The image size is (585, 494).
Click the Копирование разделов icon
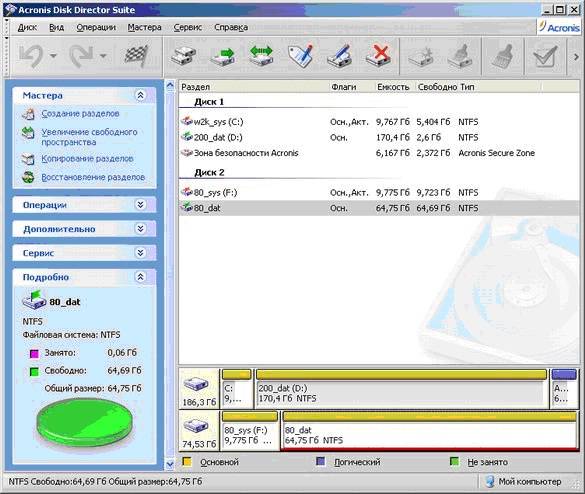point(28,159)
